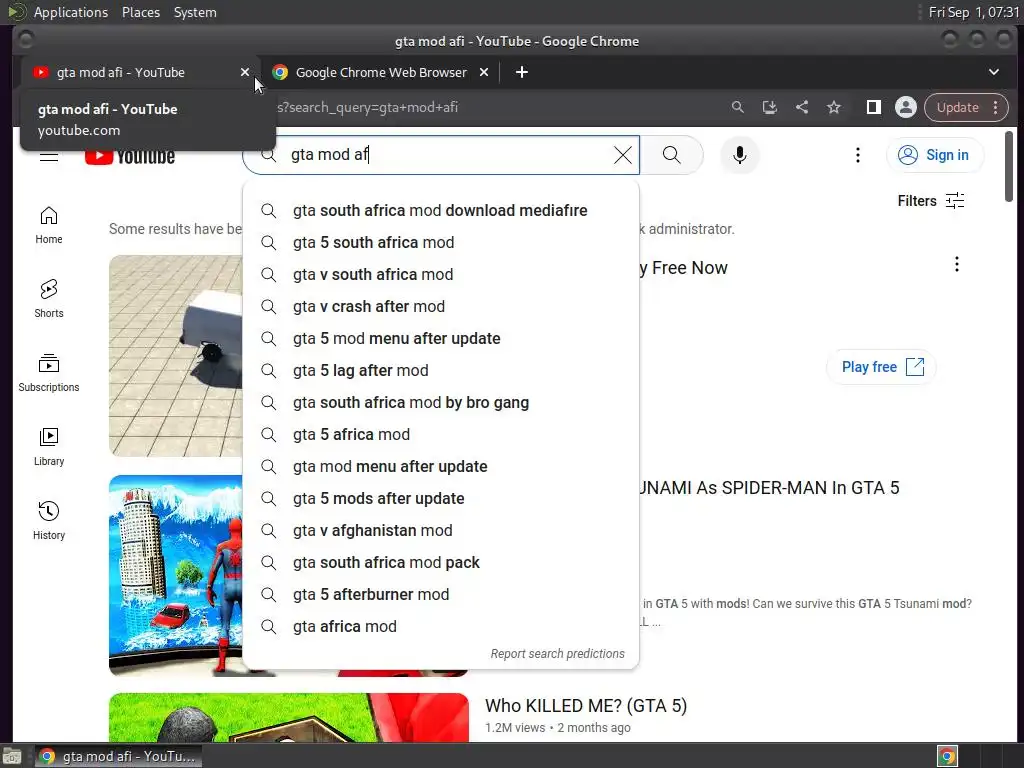This screenshot has height=768, width=1024.
Task: Click the taskbar gta mod afi window button
Action: (118, 756)
